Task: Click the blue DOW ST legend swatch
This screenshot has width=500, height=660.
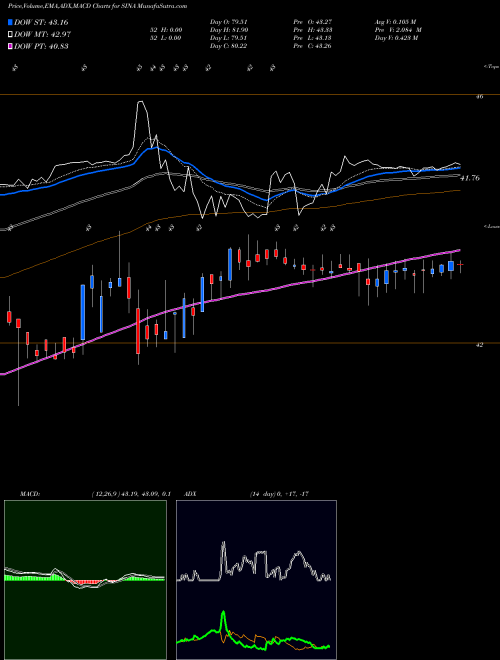Action: (x=10, y=23)
